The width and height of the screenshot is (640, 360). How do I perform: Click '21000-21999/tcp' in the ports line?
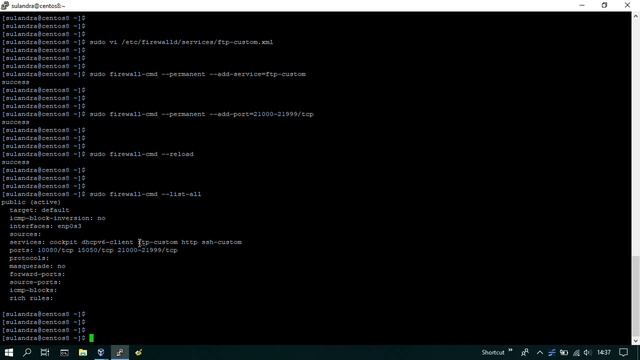tap(147, 250)
